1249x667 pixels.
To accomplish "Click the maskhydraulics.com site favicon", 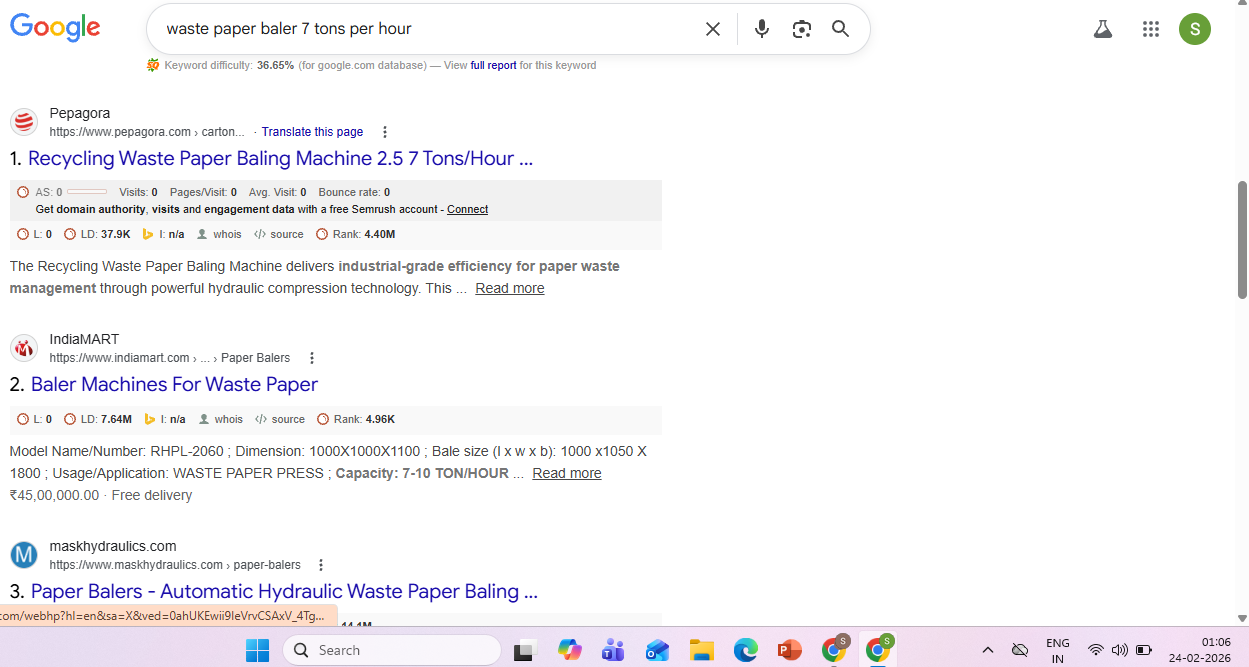I will click(24, 555).
